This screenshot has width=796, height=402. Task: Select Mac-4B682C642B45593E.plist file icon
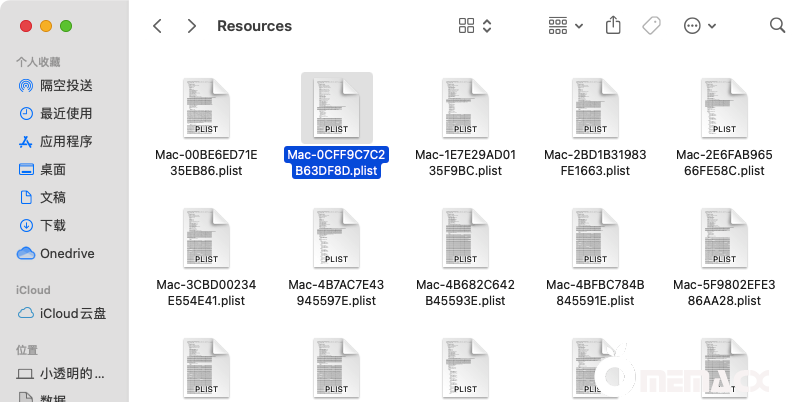pos(466,237)
